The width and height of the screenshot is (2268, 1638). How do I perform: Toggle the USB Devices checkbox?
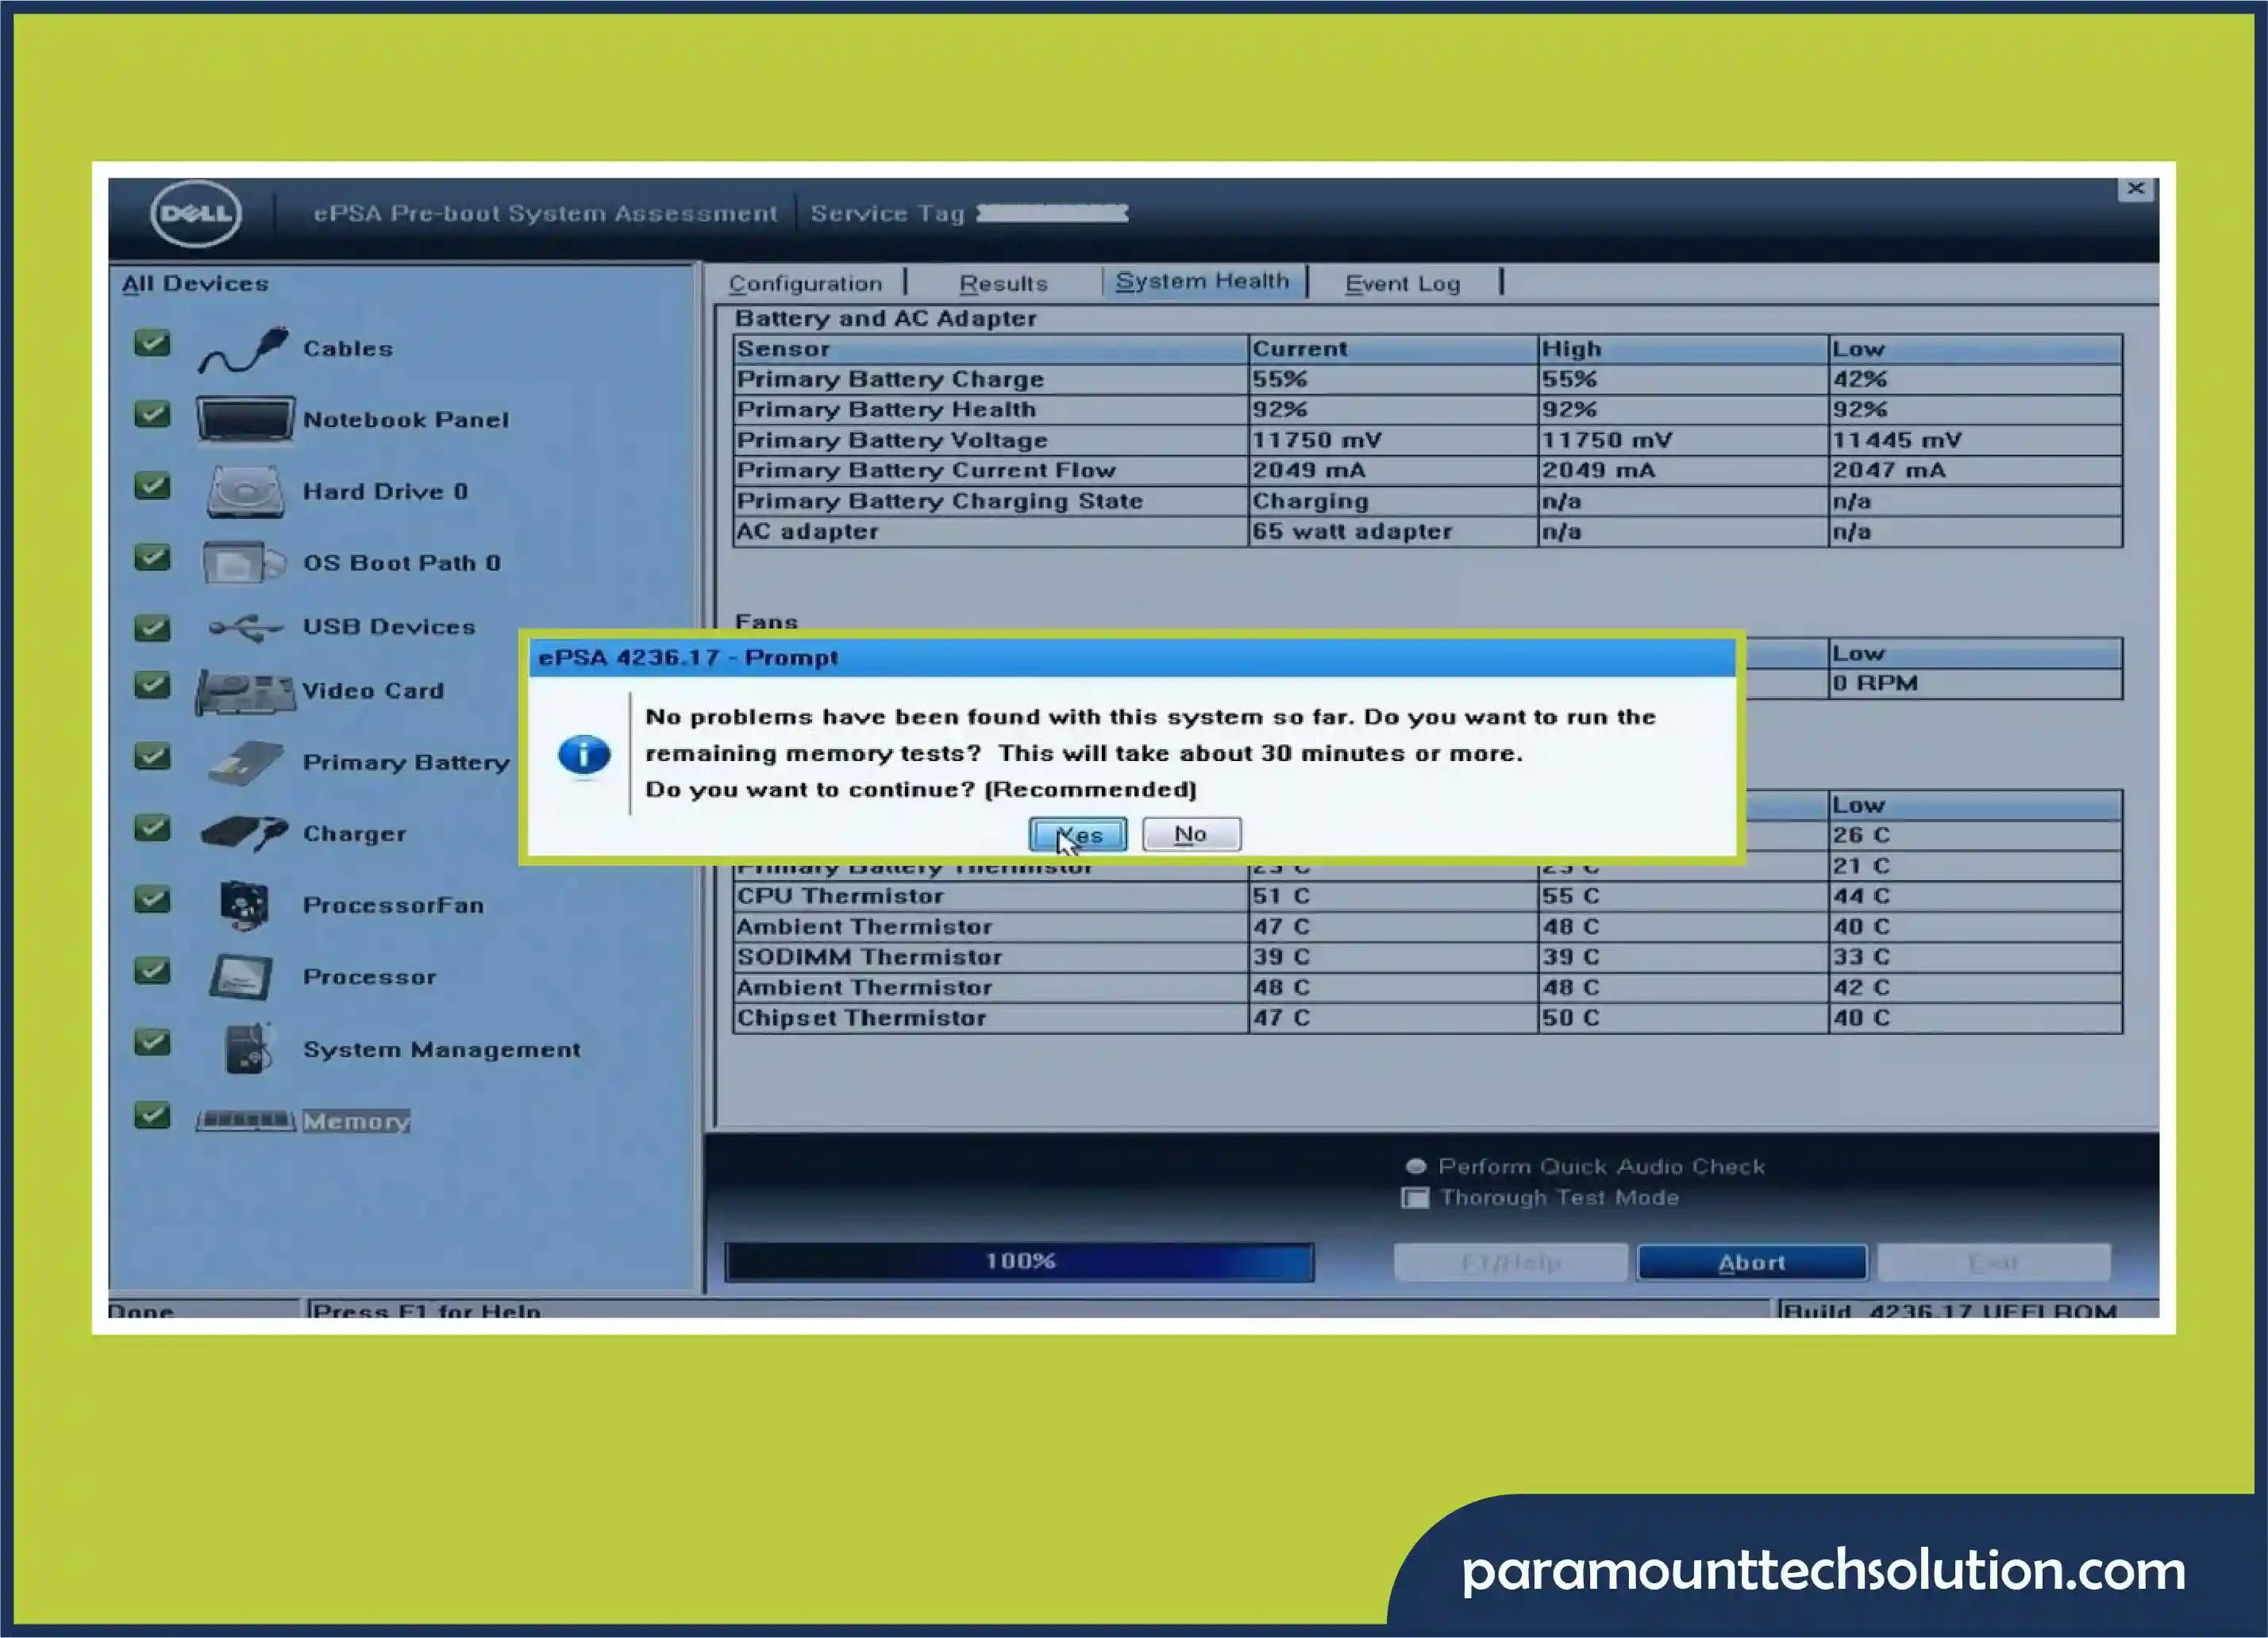point(152,628)
